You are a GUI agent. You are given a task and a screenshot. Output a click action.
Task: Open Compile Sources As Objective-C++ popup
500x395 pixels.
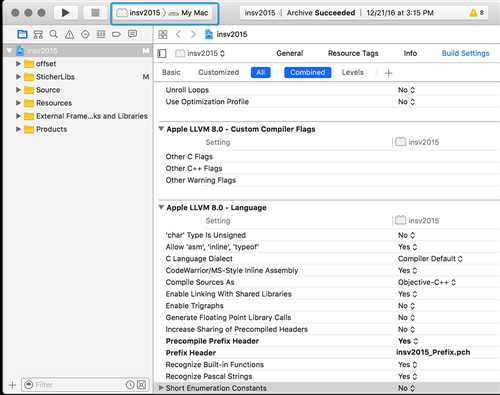(427, 282)
